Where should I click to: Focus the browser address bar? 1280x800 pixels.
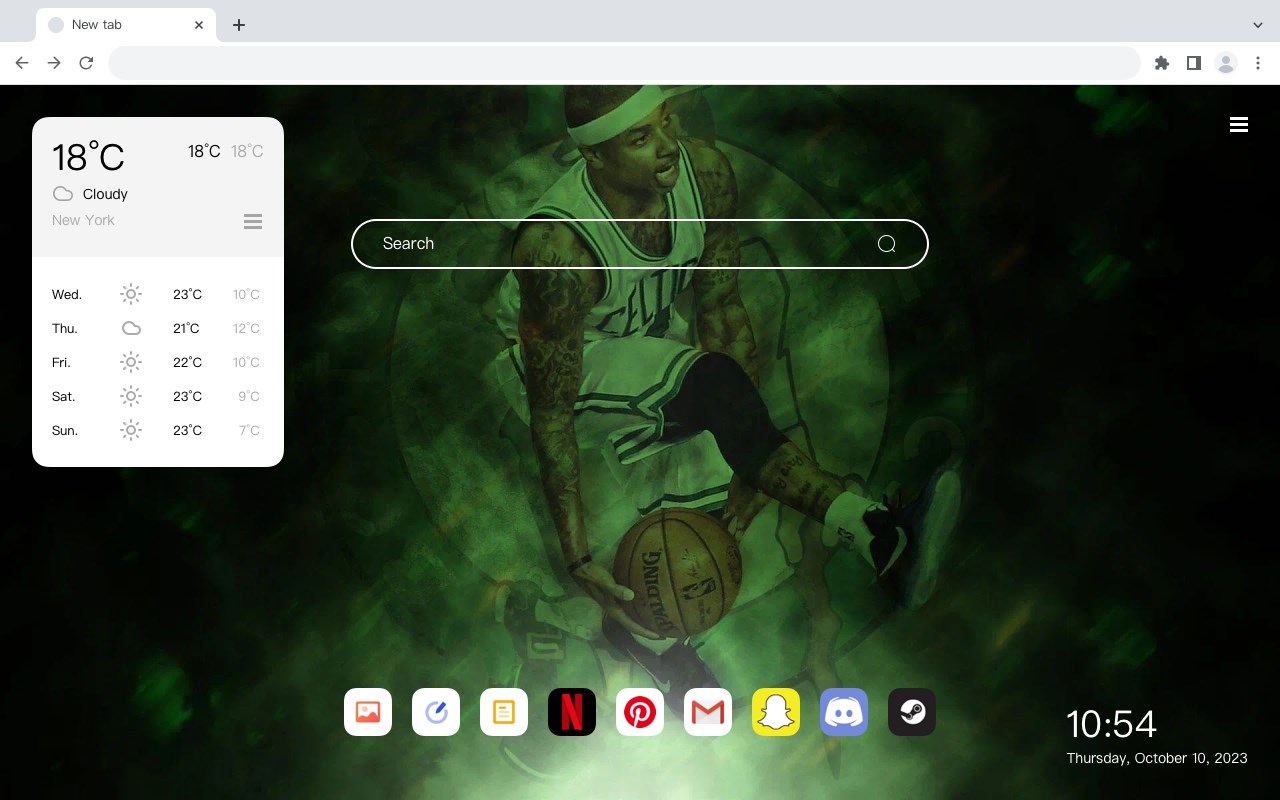pos(624,63)
